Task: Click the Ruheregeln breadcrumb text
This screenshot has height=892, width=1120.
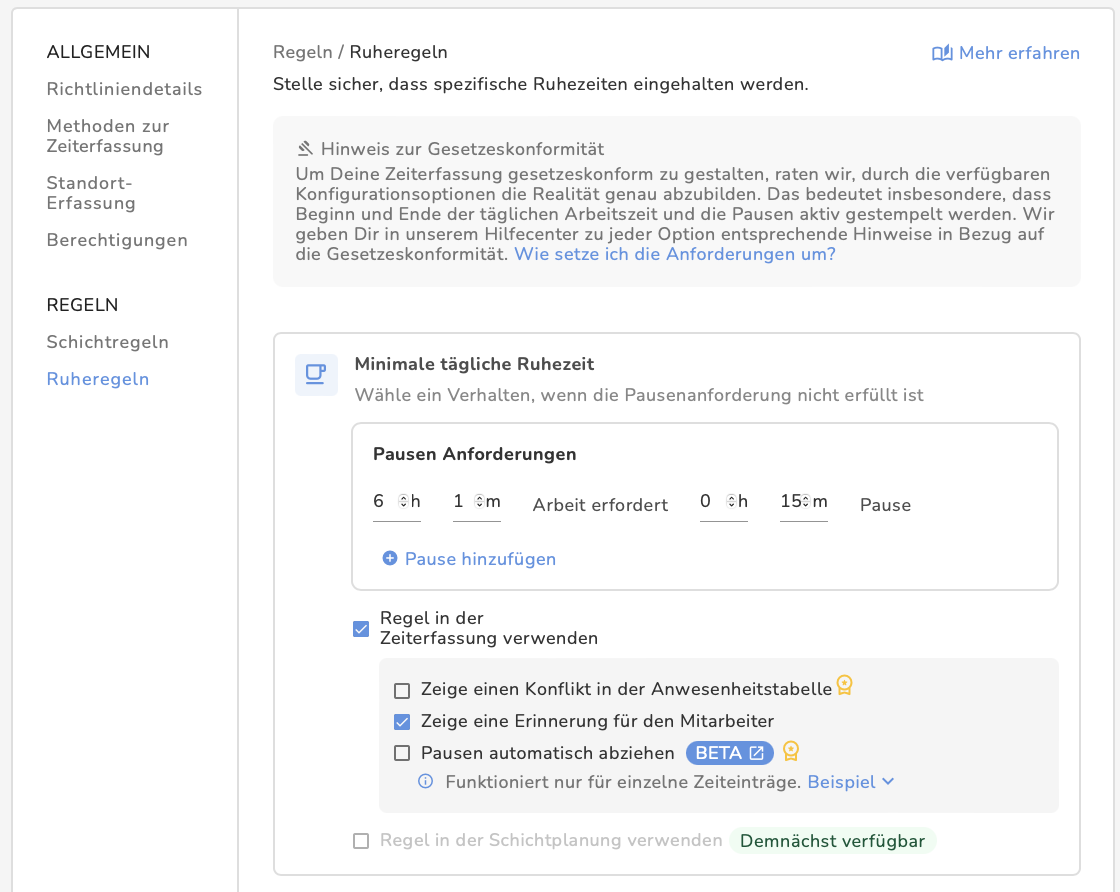Action: [x=399, y=52]
